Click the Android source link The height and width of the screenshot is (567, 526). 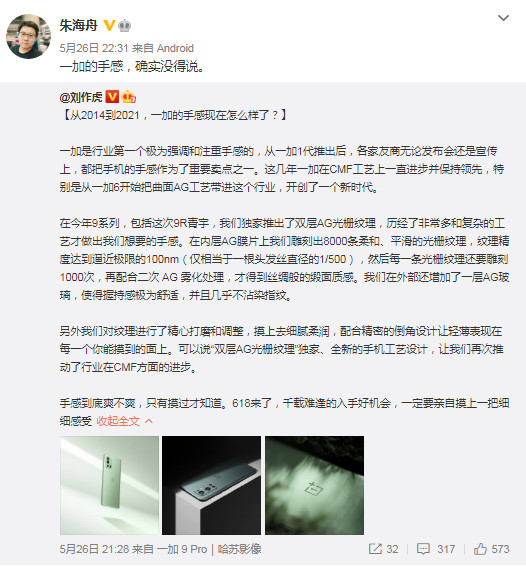175,48
